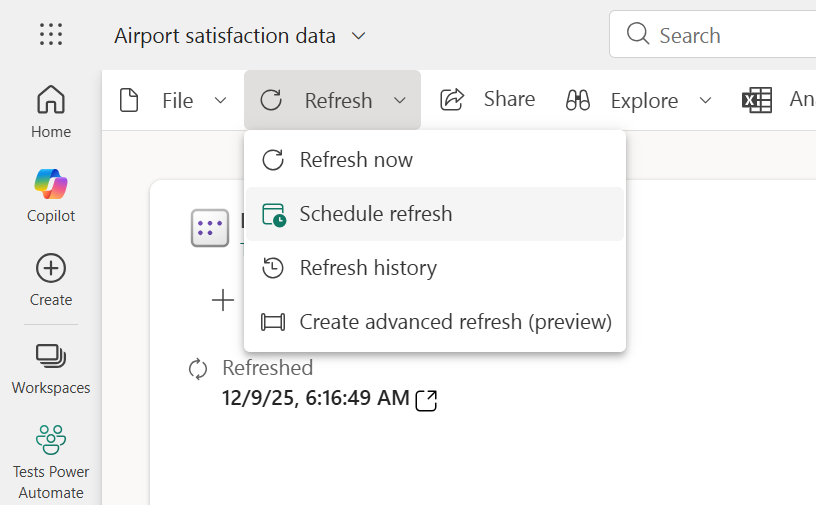Expand the Explore dropdown chevron
The image size is (816, 505).
(705, 100)
